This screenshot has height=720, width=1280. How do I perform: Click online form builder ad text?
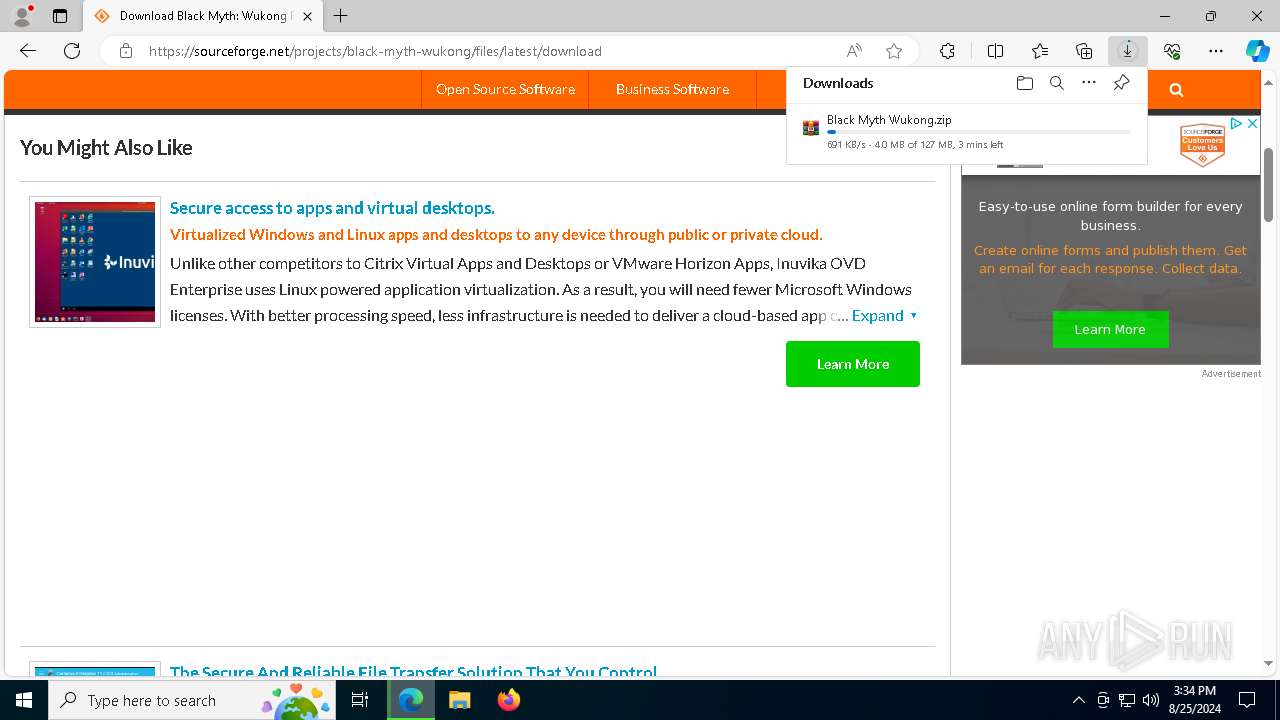pyautogui.click(x=1110, y=216)
